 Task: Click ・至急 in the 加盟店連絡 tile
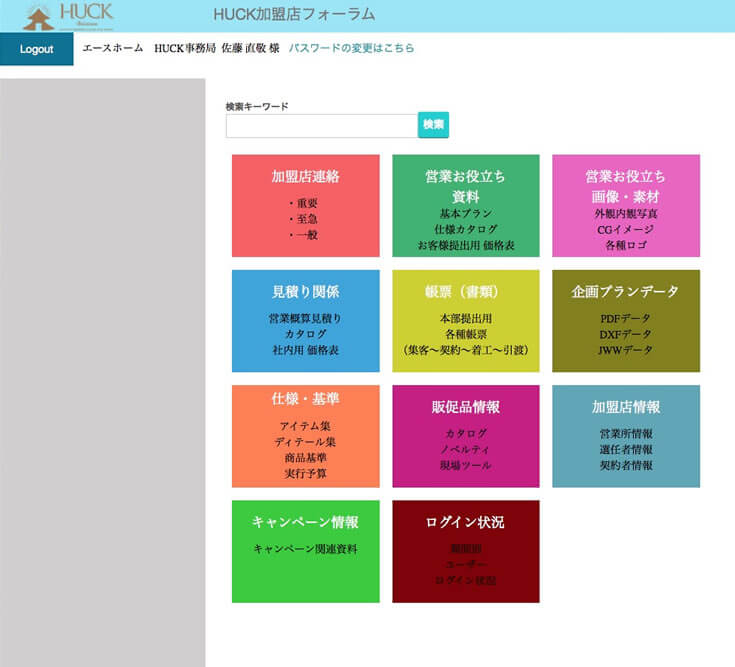303,219
